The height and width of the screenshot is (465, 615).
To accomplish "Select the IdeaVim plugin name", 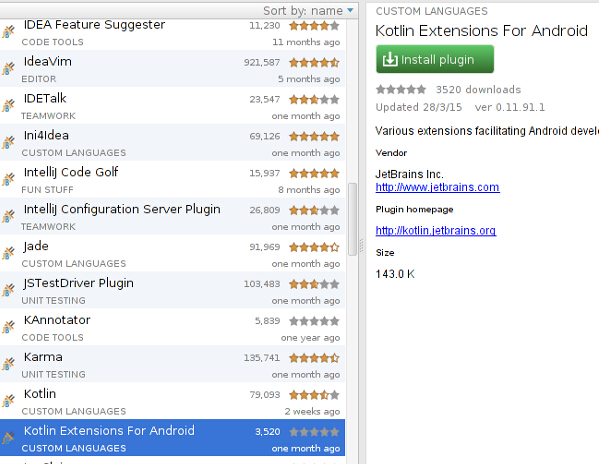I will [48, 62].
